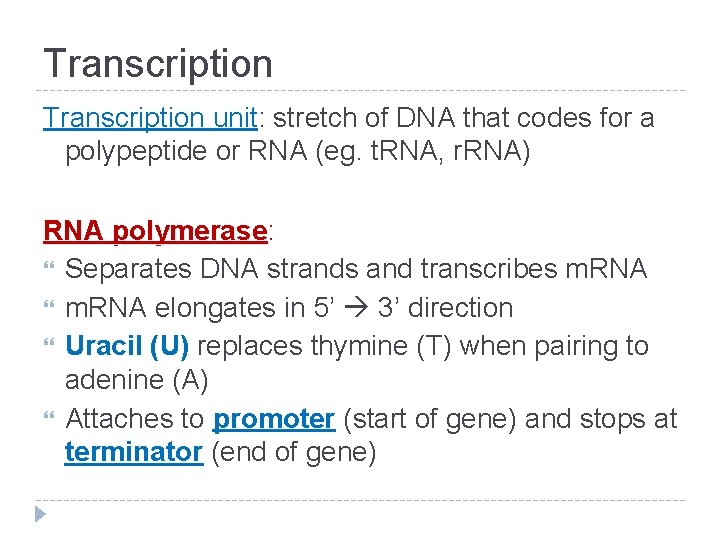
Task: Click the bullet before mRNA elongates
Action: pos(49,304)
